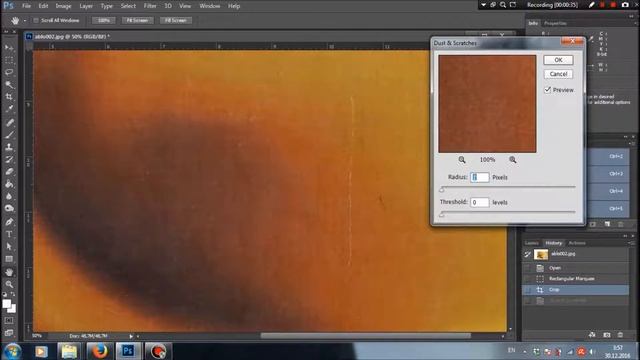Select the Blur tool
Image resolution: width=640 pixels, height=360 pixels.
(9, 196)
